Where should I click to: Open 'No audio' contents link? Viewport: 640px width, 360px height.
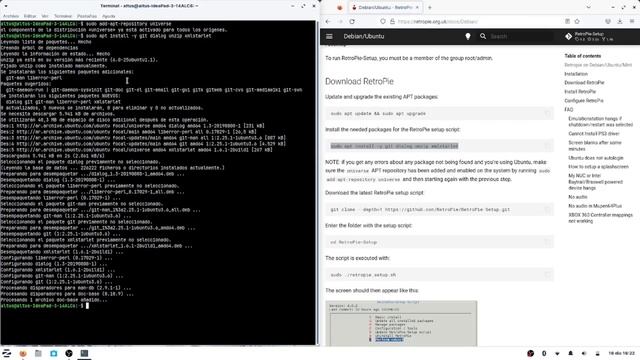coord(578,197)
